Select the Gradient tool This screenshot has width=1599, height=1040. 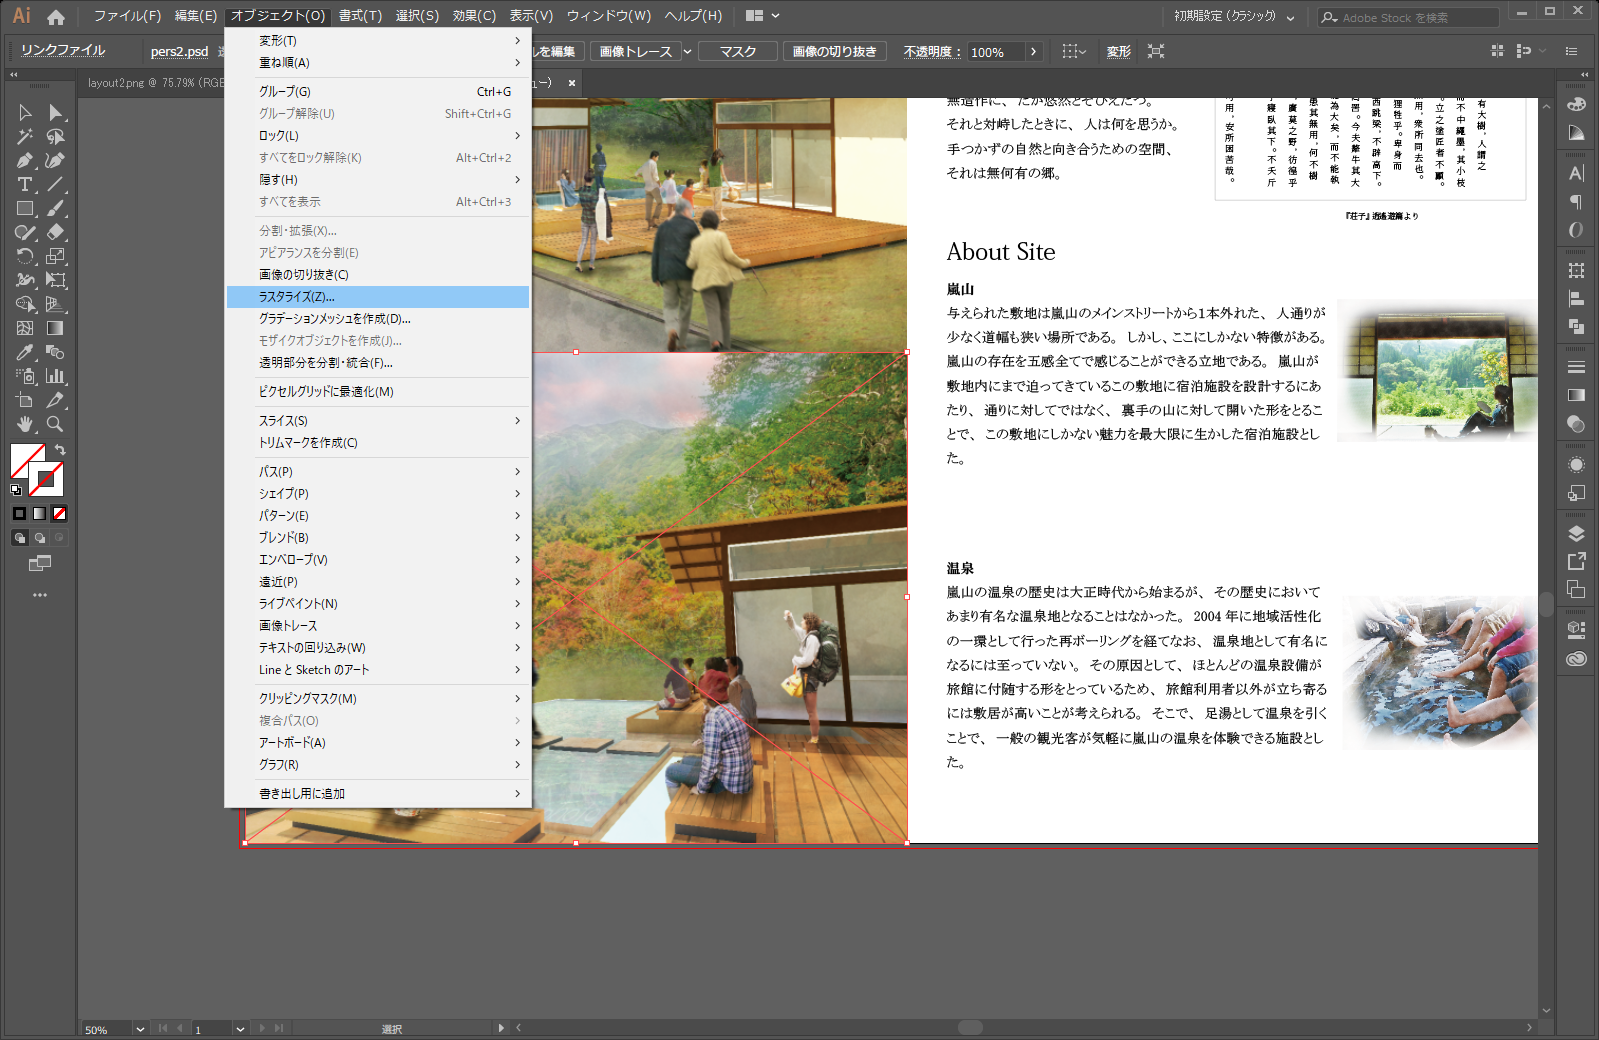coord(56,328)
